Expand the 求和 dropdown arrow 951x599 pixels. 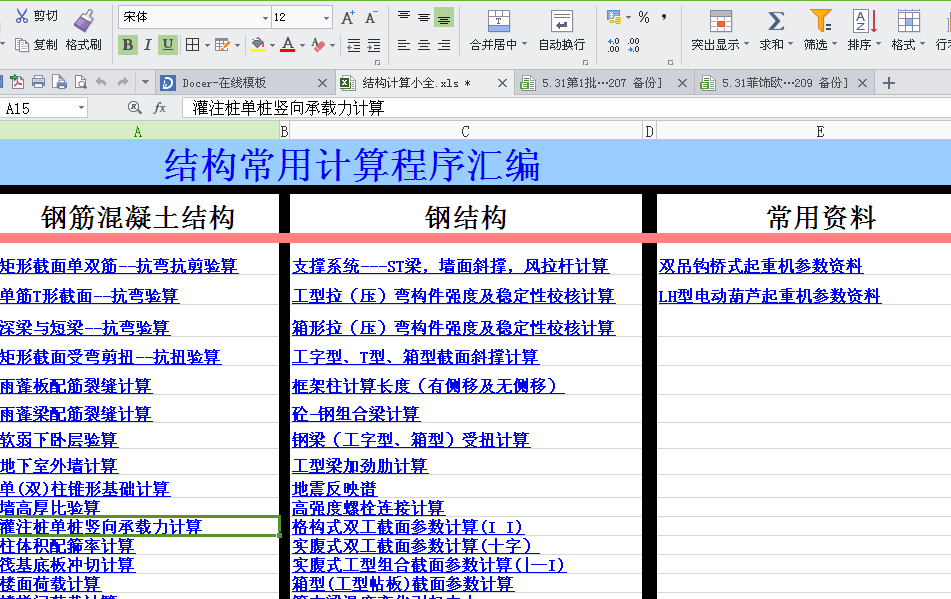[790, 44]
